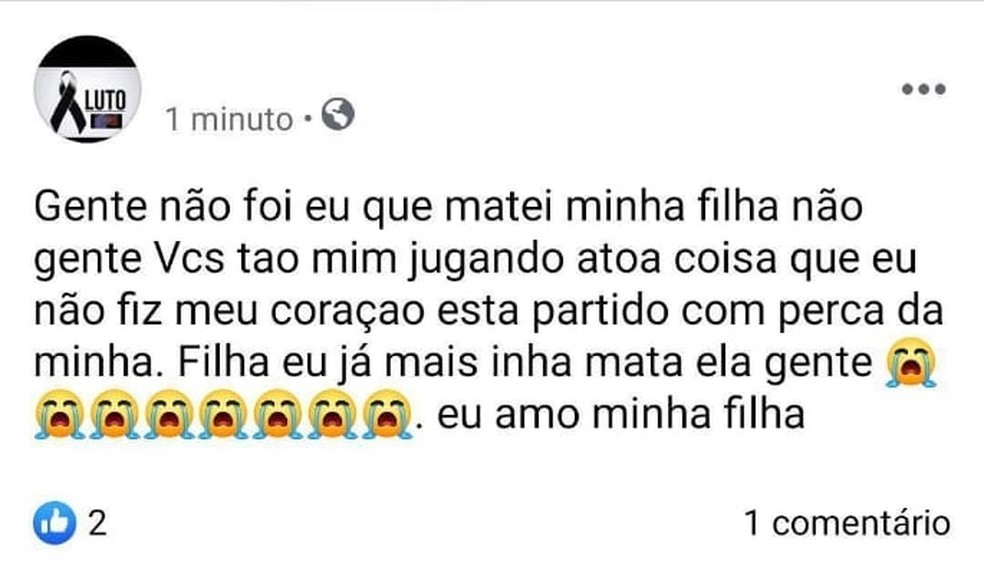Click the crying emoji after "ela gente"
Viewport: 984px width, 567px height.
tap(908, 366)
